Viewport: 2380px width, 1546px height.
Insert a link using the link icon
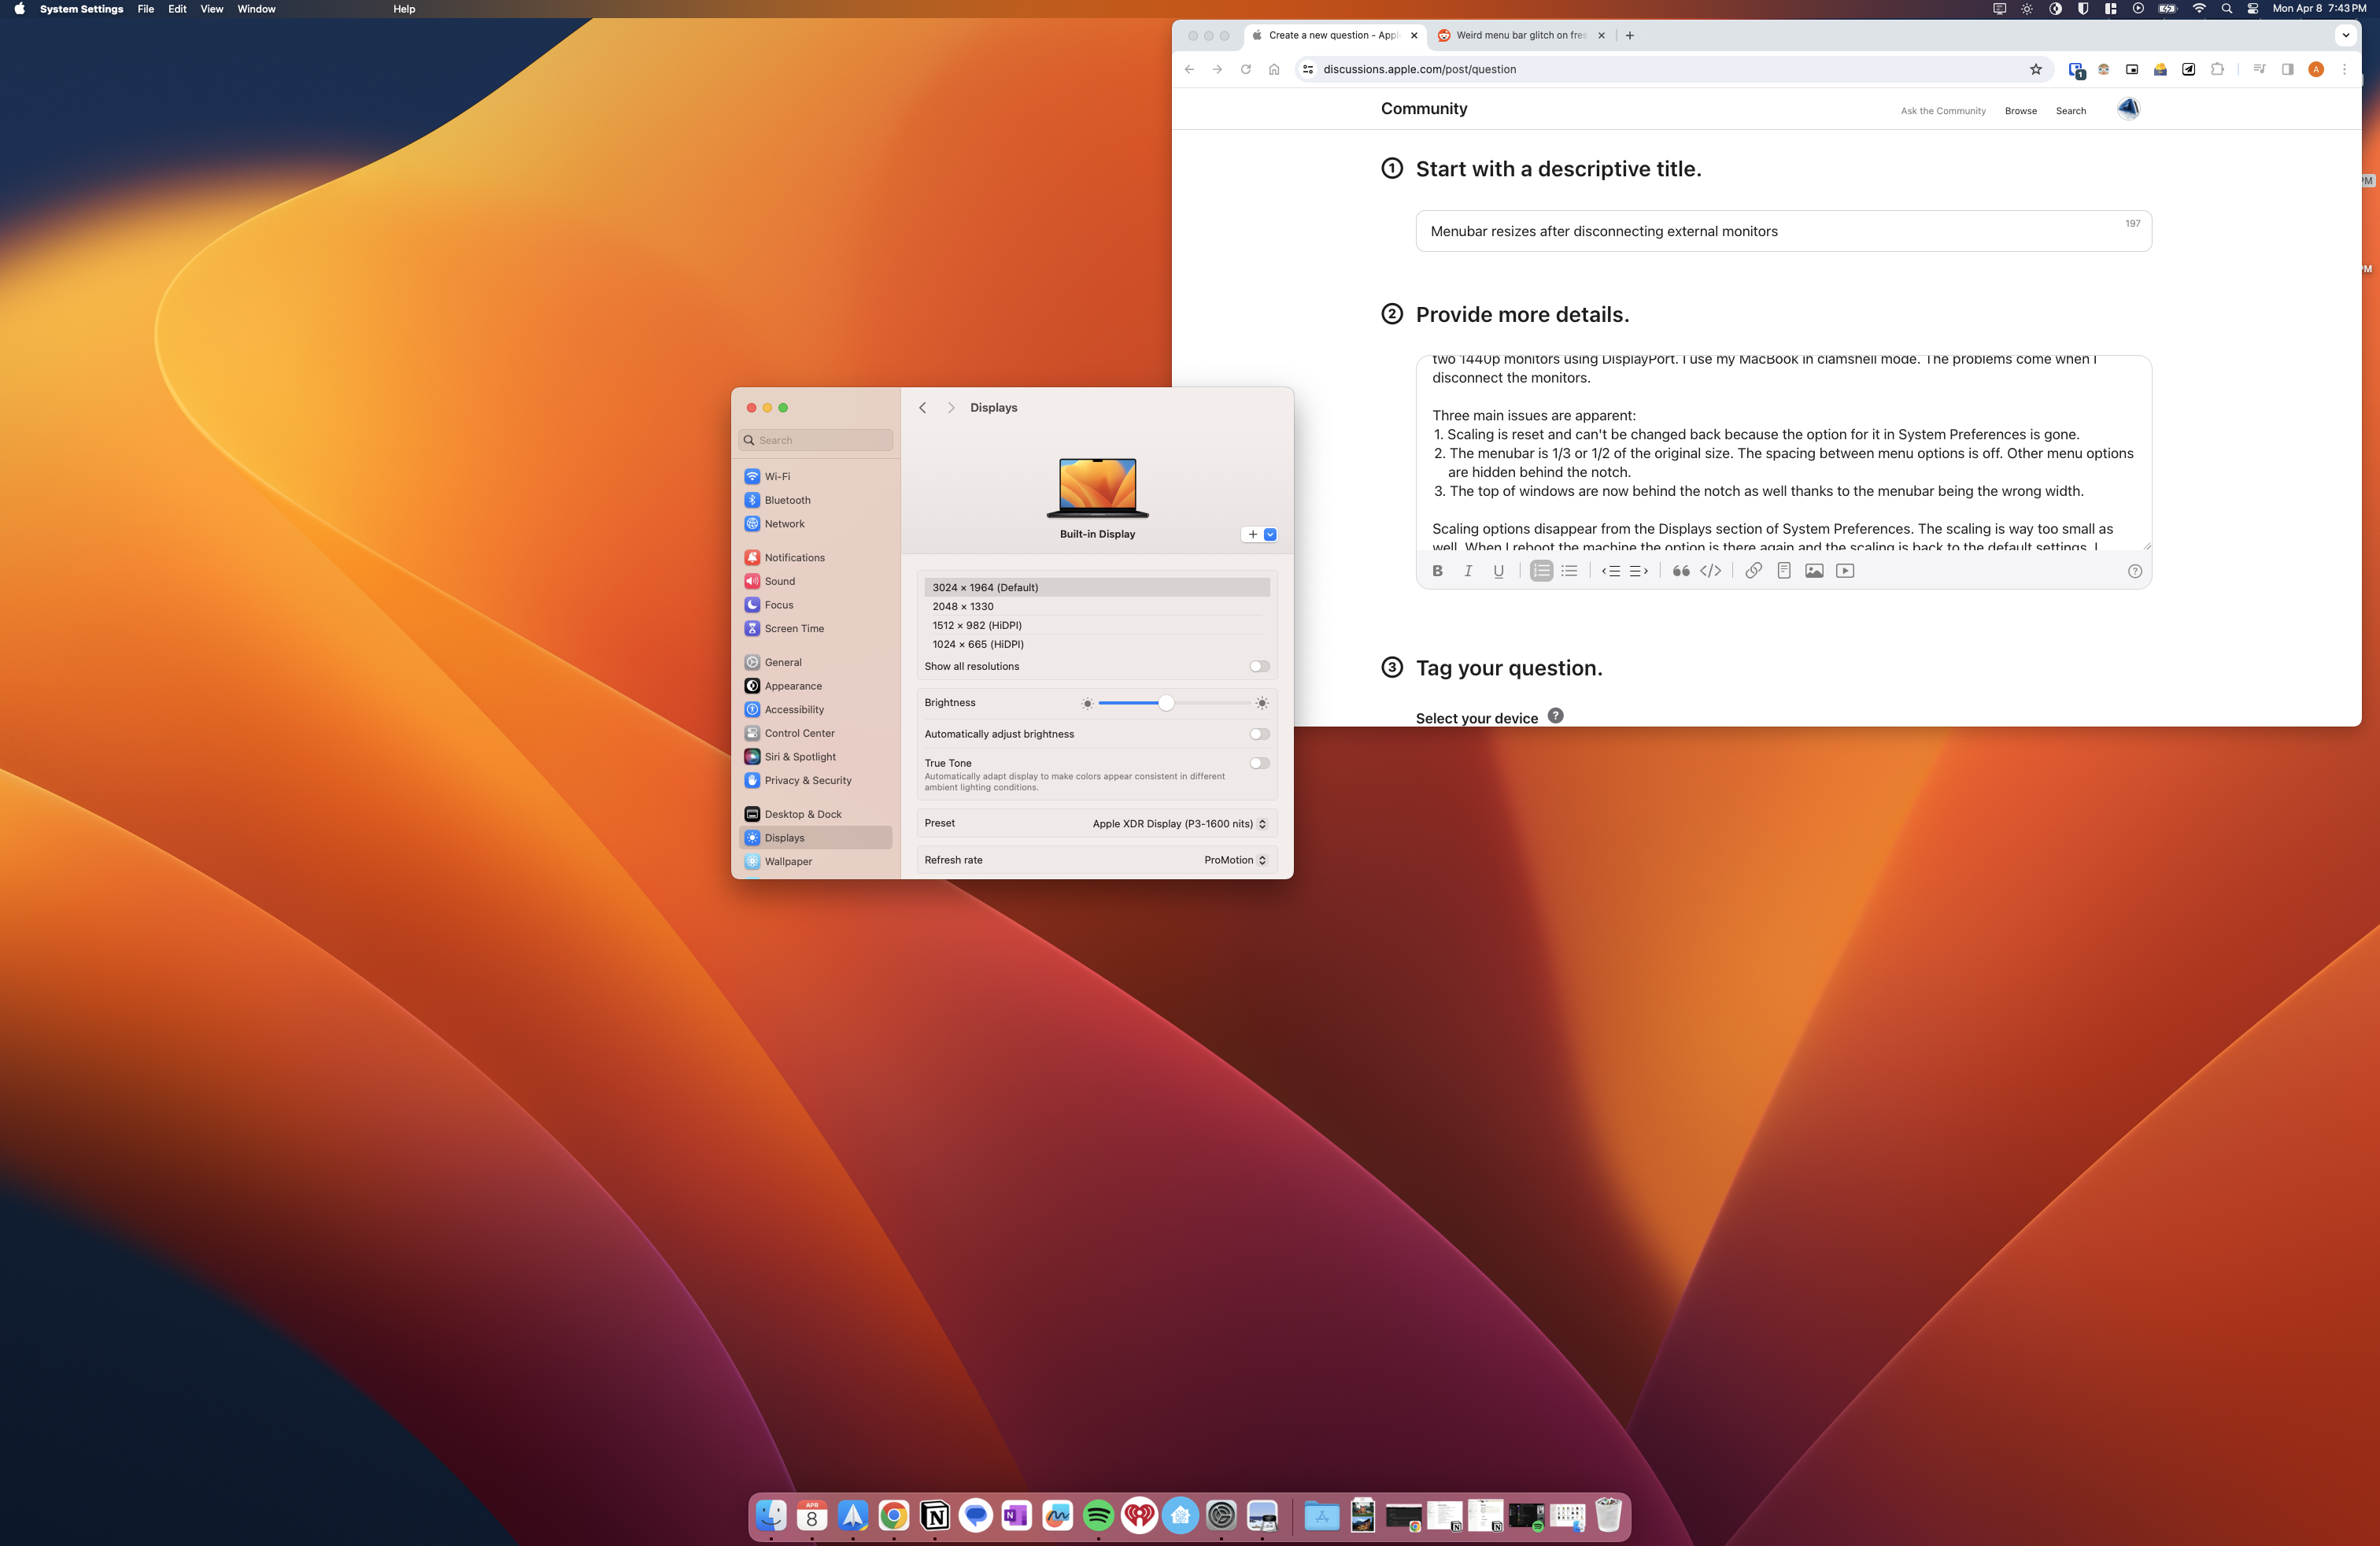pyautogui.click(x=1753, y=571)
